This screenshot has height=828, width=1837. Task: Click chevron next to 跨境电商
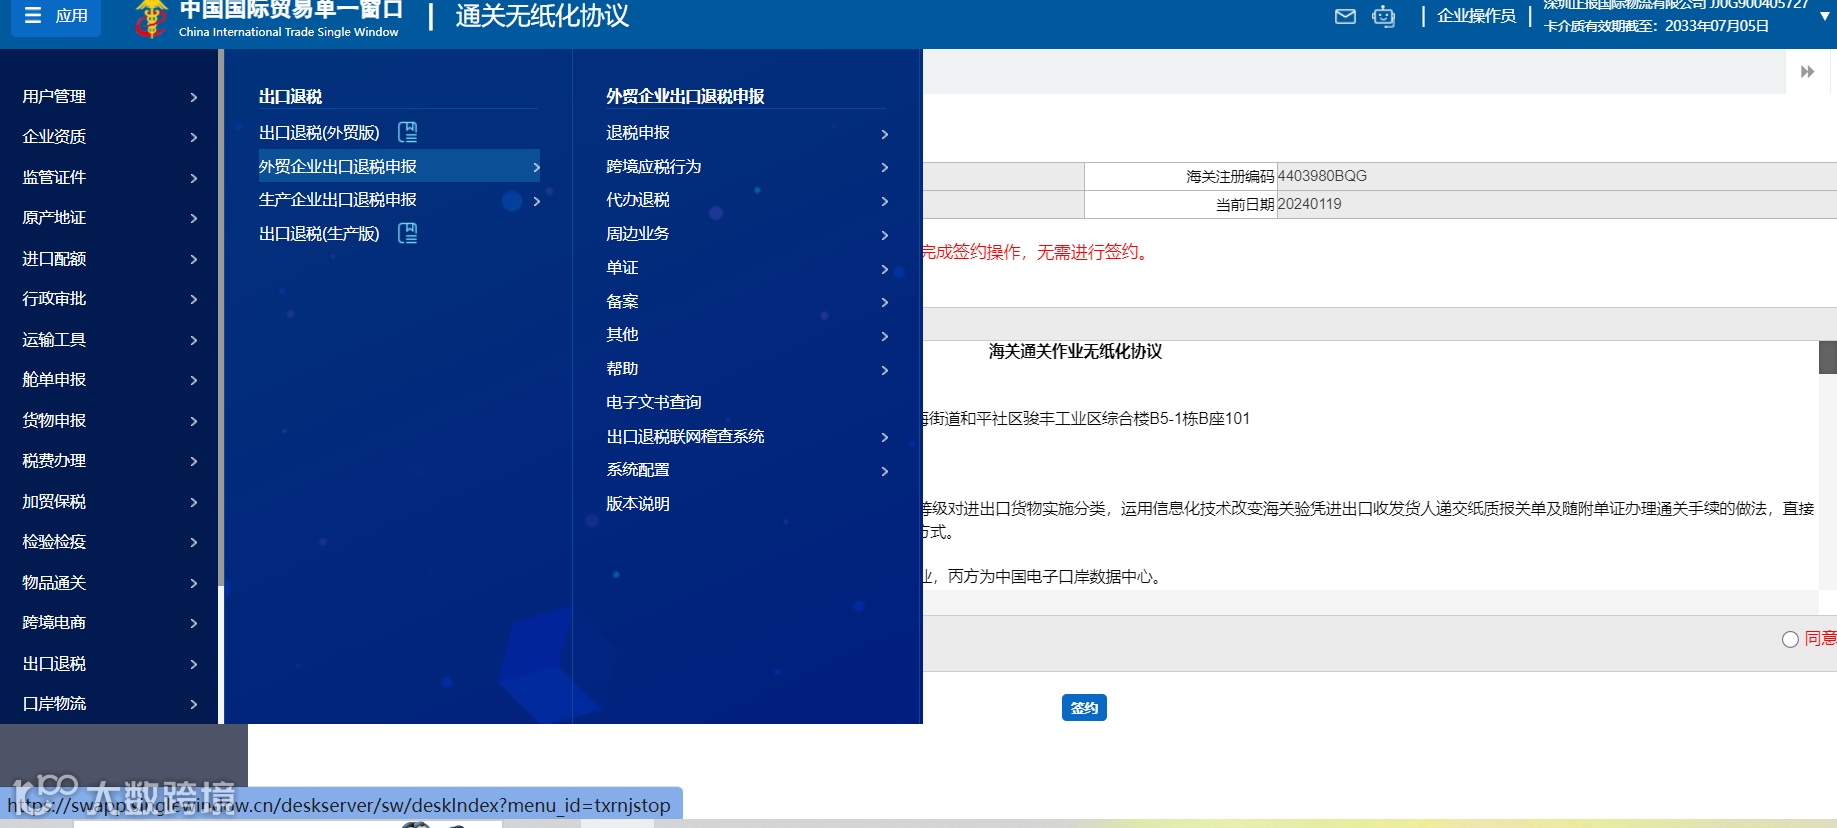click(x=194, y=623)
